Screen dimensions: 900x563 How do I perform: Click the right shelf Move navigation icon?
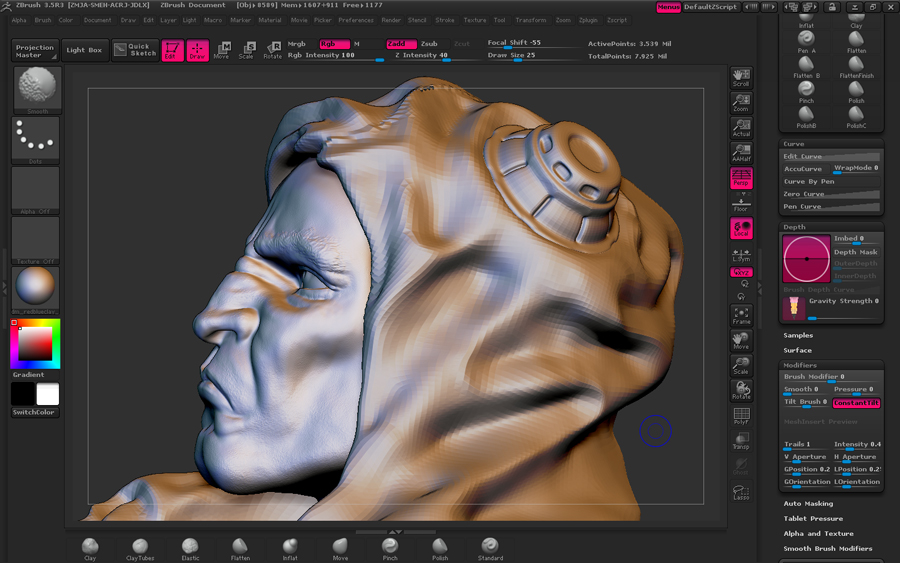tap(741, 341)
